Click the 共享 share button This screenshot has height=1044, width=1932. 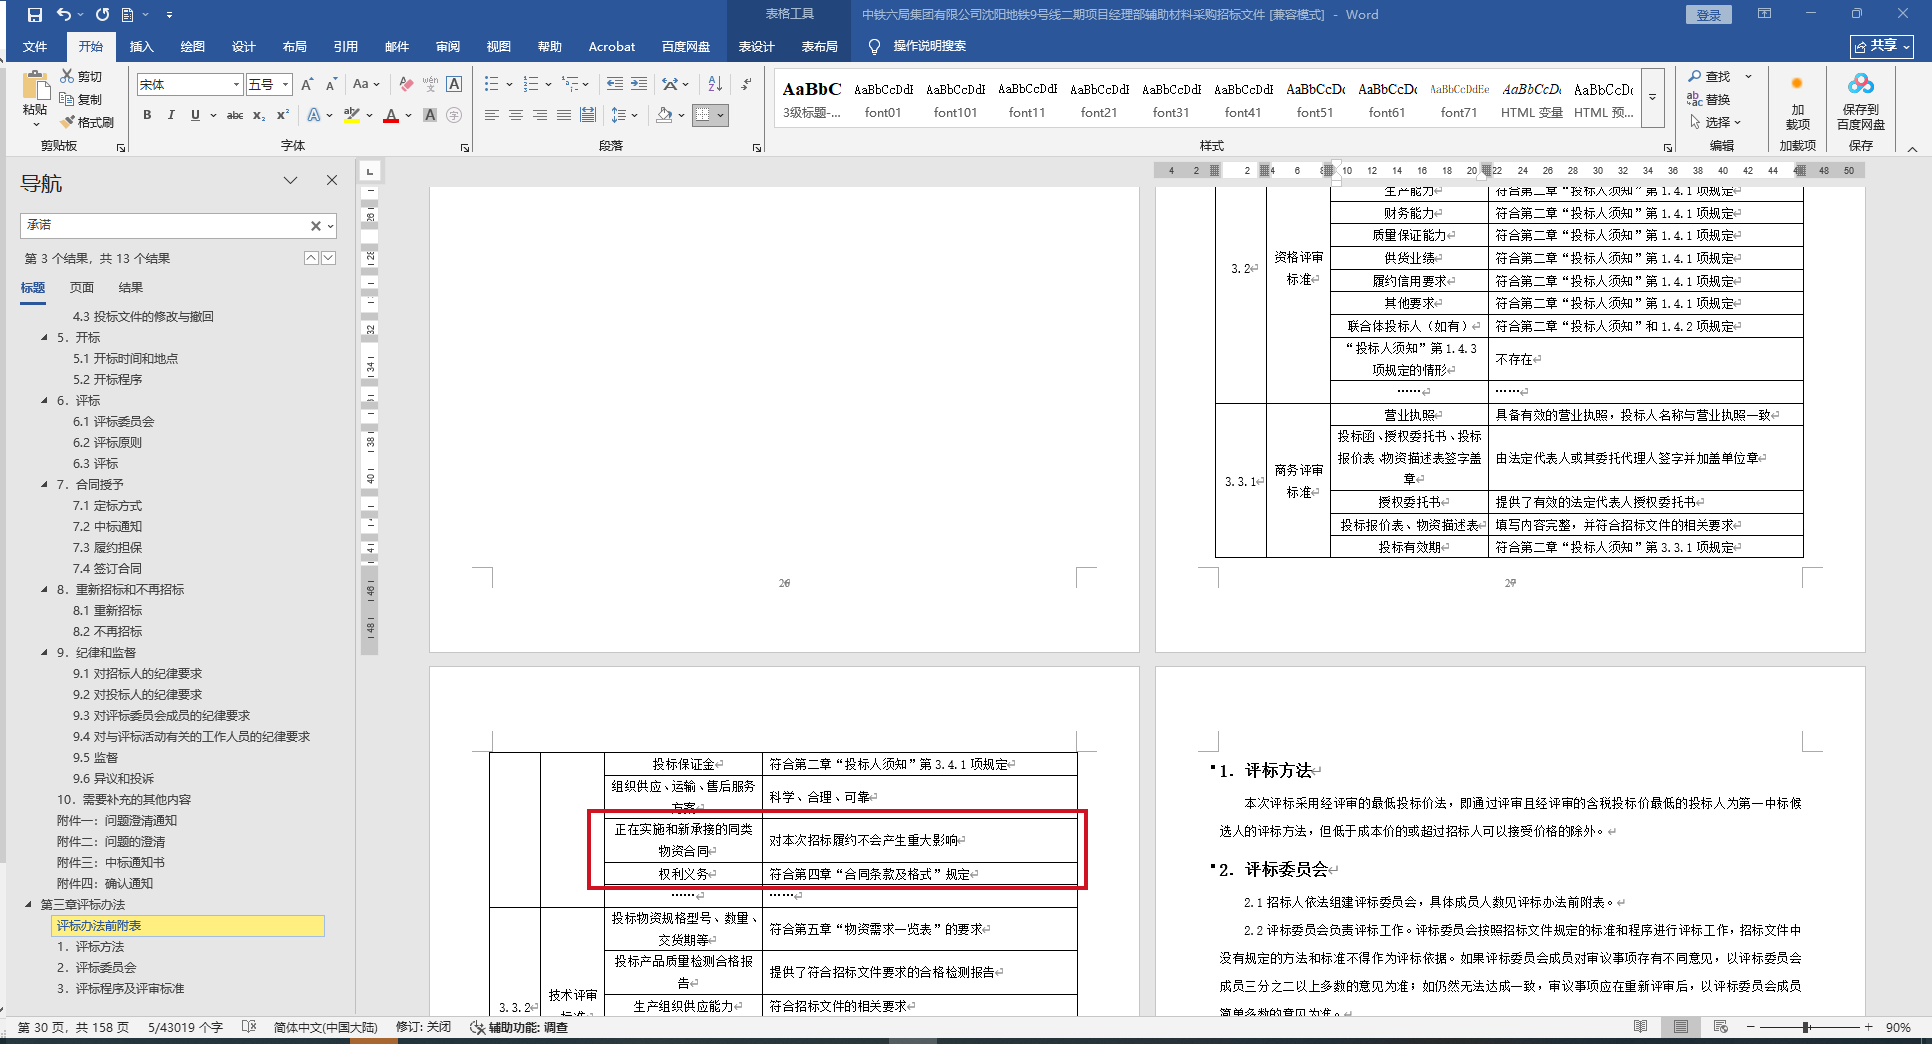[x=1882, y=46]
